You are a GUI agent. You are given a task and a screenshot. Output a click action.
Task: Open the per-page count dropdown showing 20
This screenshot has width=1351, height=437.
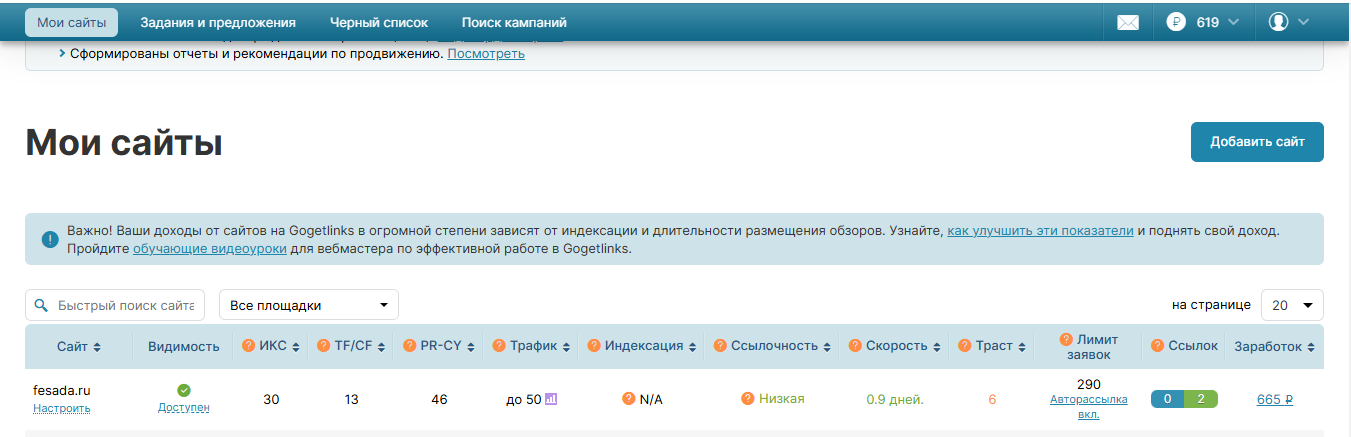pyautogui.click(x=1292, y=305)
